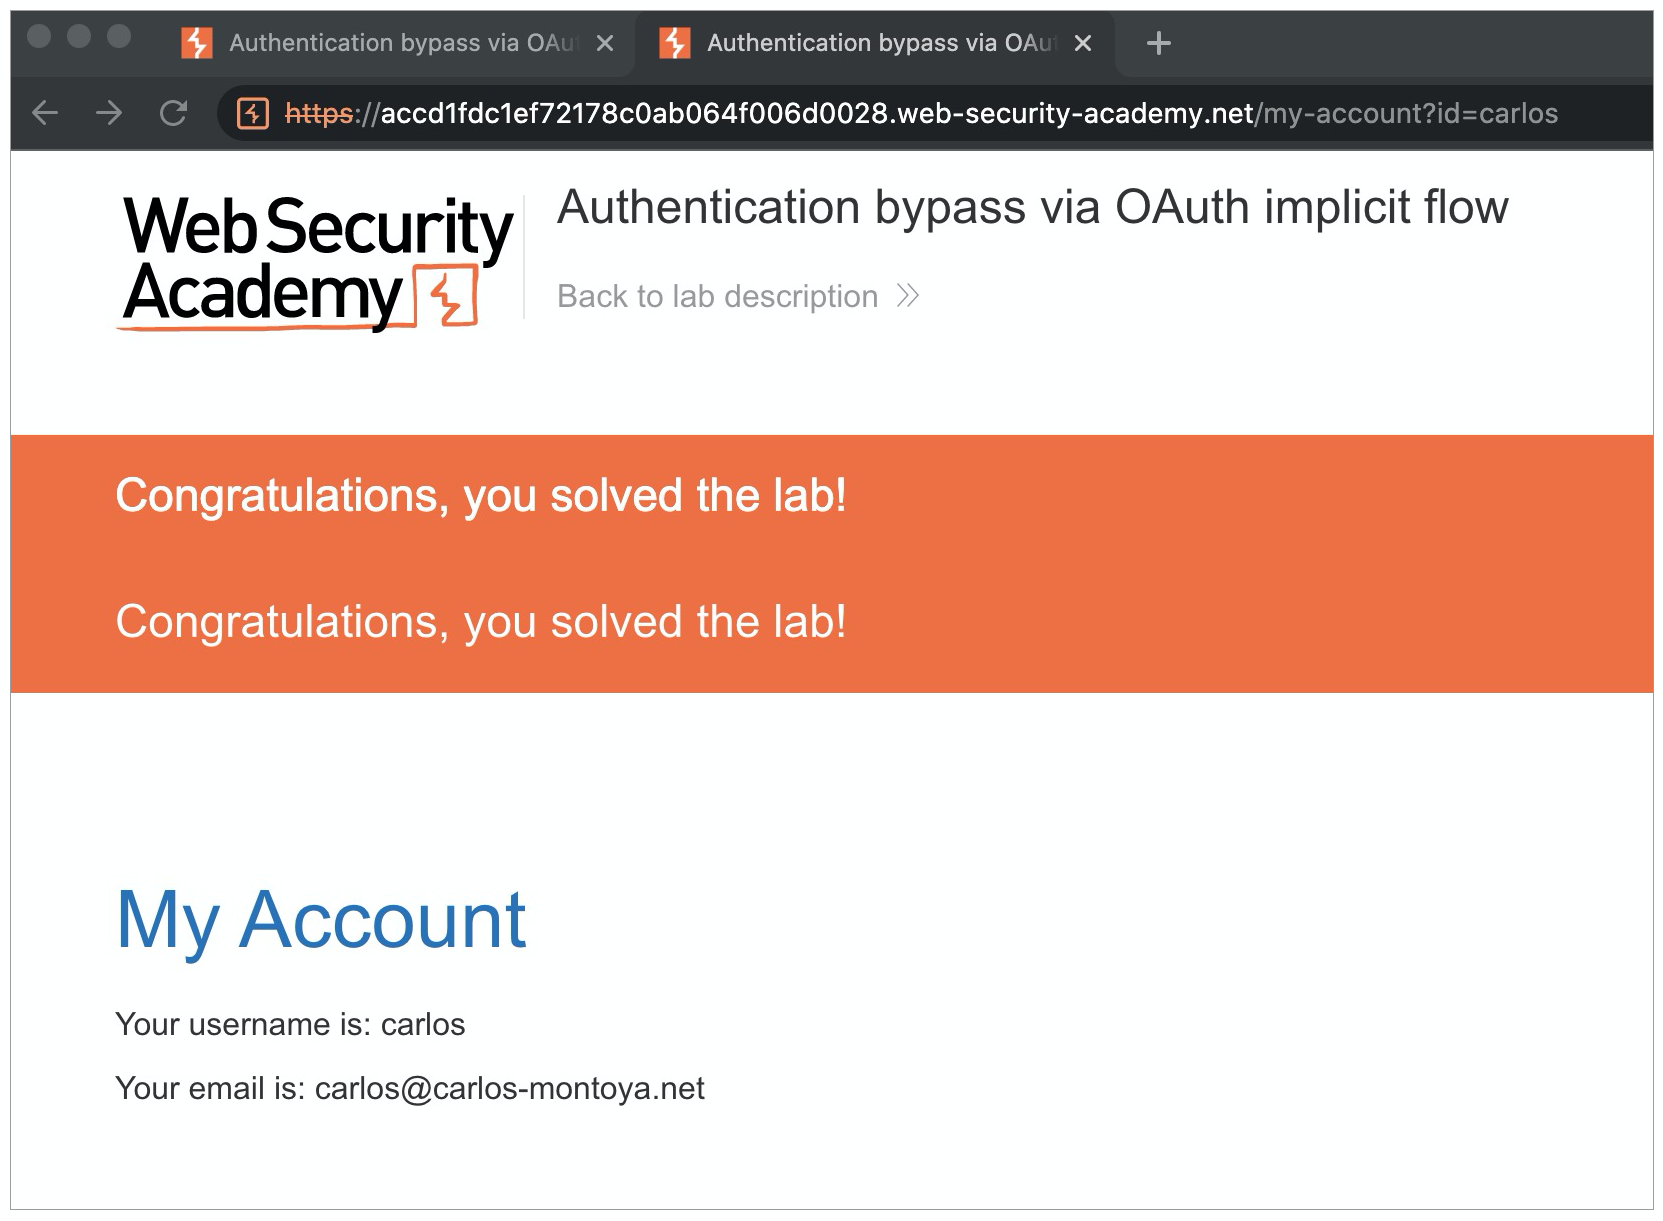Viewport: 1663px width, 1221px height.
Task: Open the Back to lab description link
Action: [x=717, y=296]
